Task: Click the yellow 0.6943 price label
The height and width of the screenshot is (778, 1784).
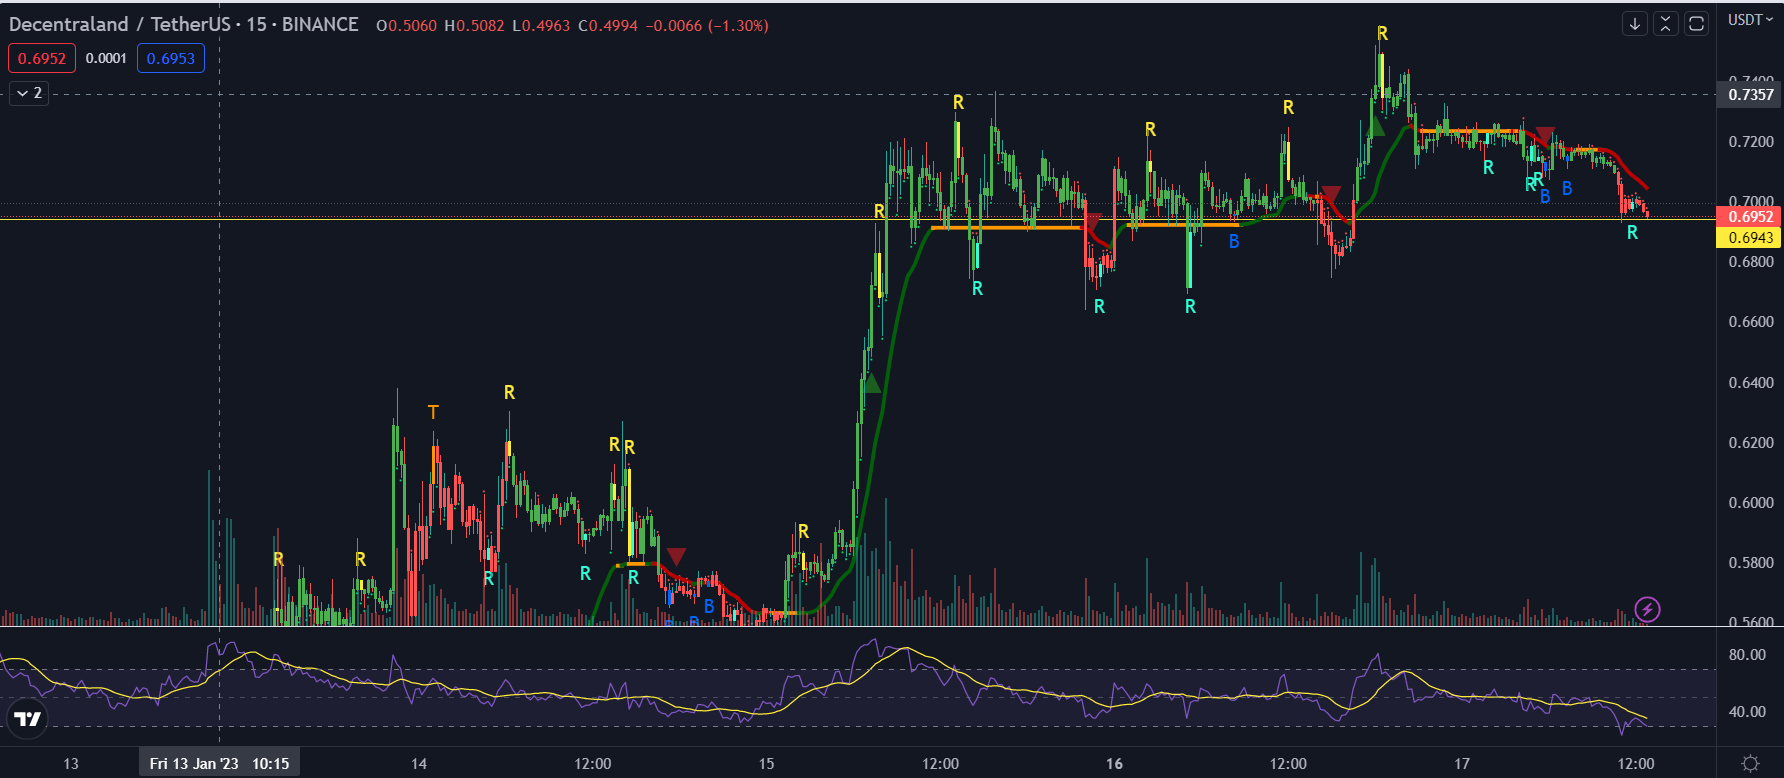Action: pyautogui.click(x=1751, y=238)
